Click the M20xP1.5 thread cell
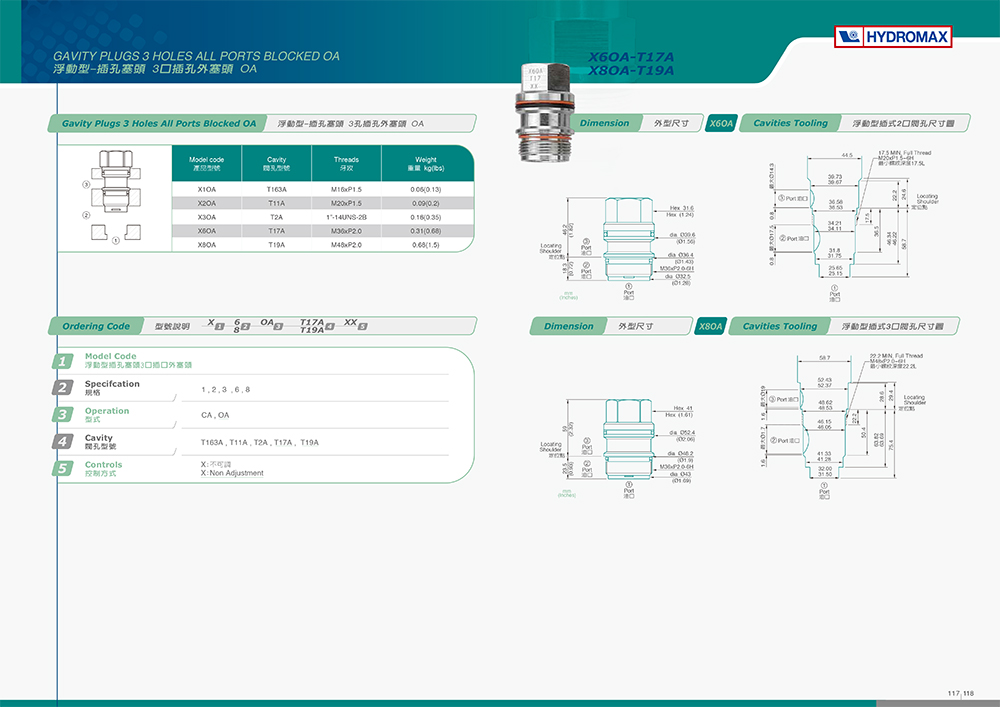This screenshot has width=1000, height=707. coord(346,203)
